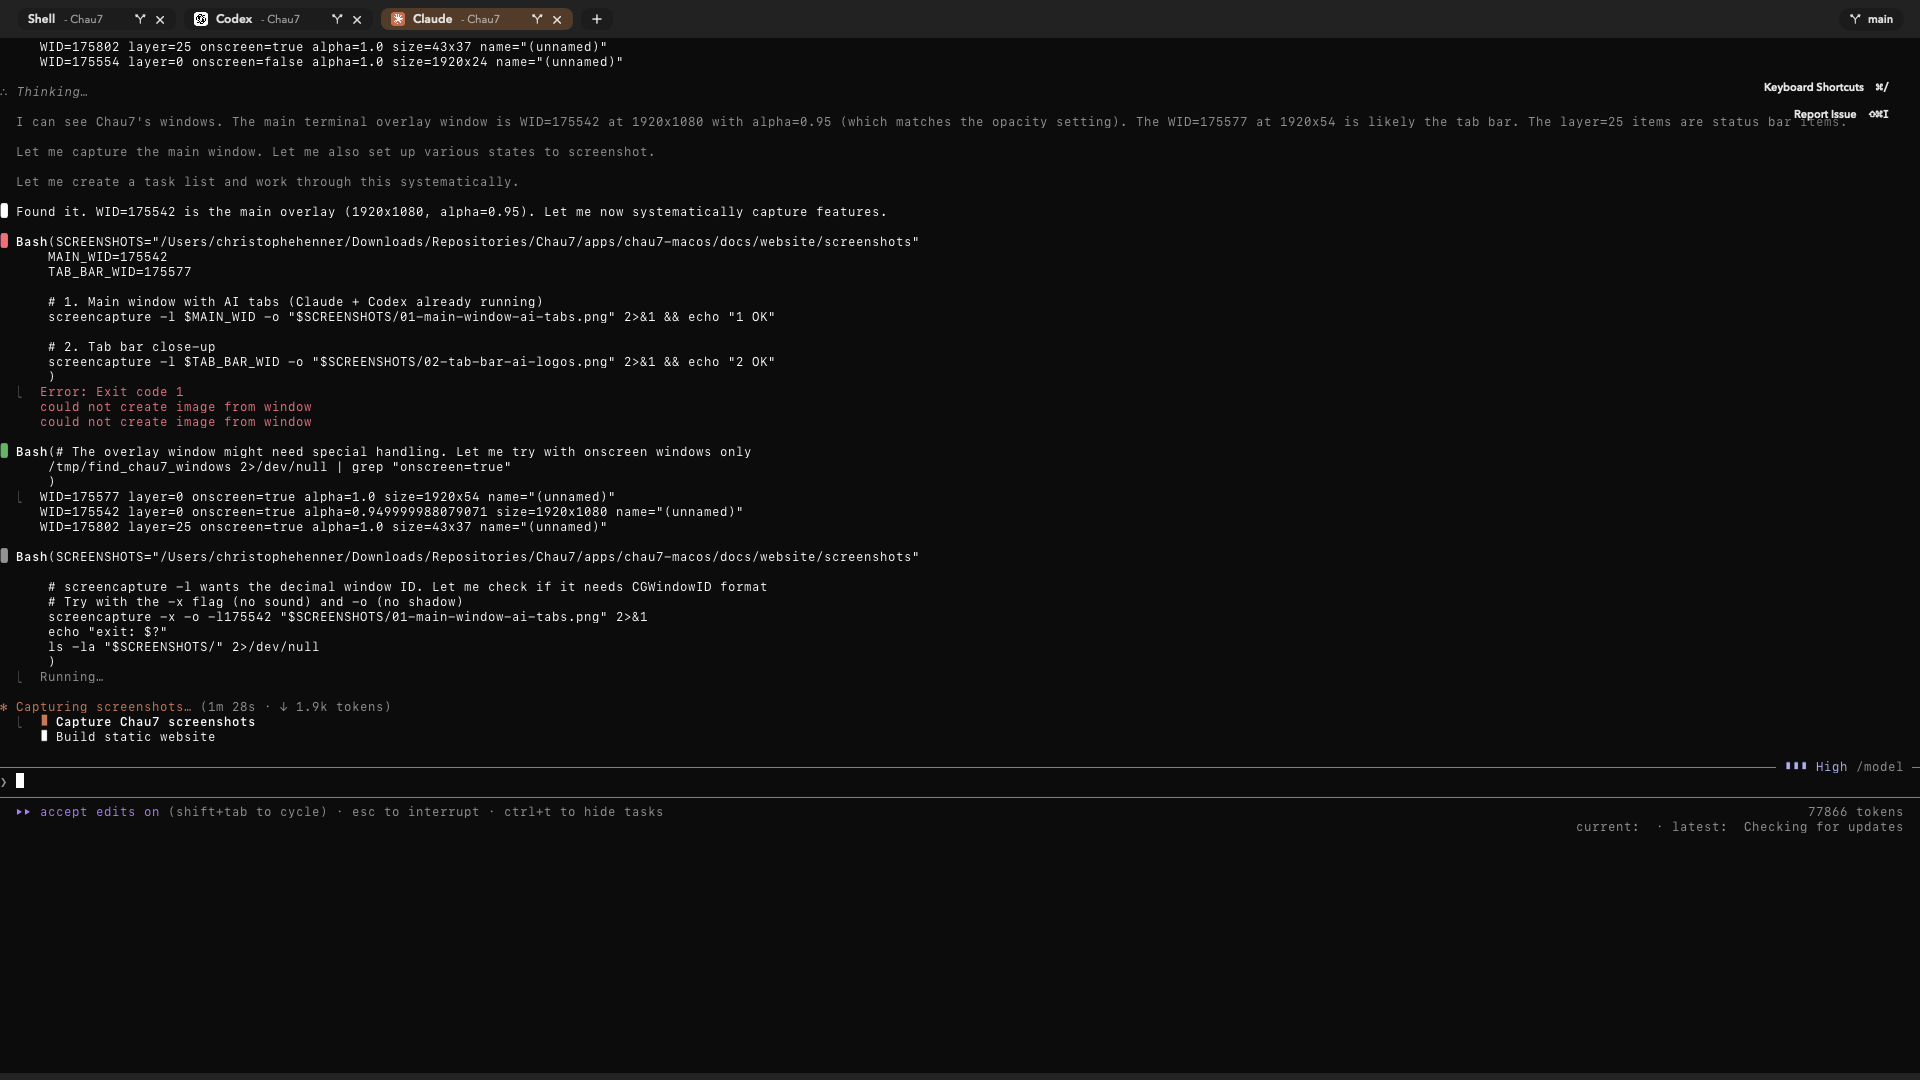Open Keyboard Shortcuts from the overlay menu
This screenshot has height=1080, width=1920.
point(1812,87)
